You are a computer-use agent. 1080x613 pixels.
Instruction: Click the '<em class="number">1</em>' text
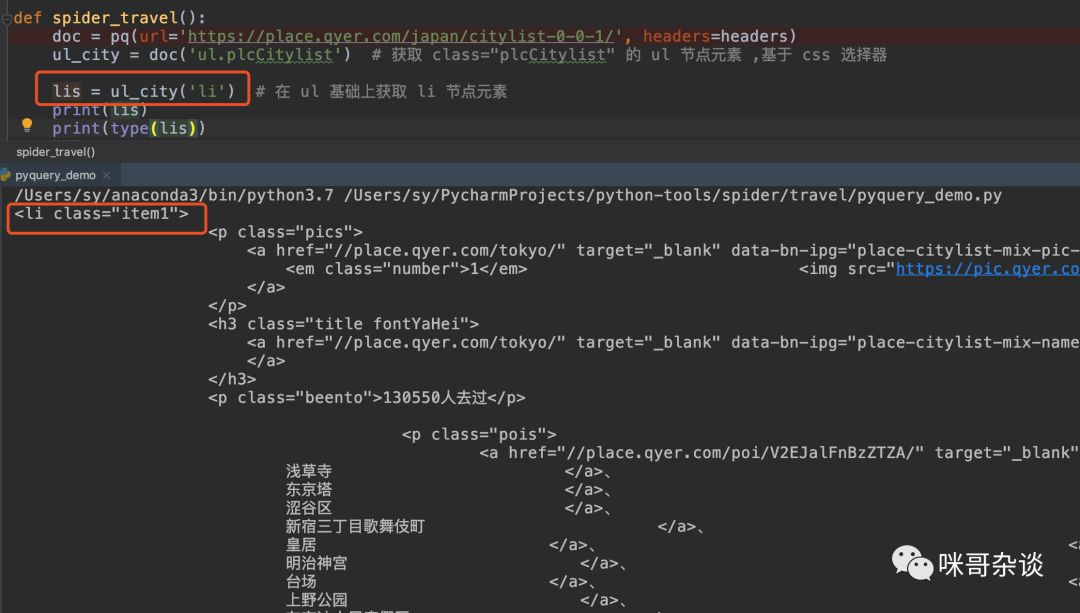pyautogui.click(x=406, y=269)
